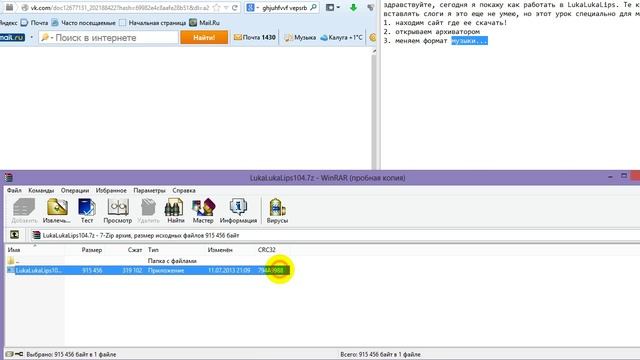Click the key icon in WinRAR status bar
This screenshot has height=360, width=640.
pos(19,354)
